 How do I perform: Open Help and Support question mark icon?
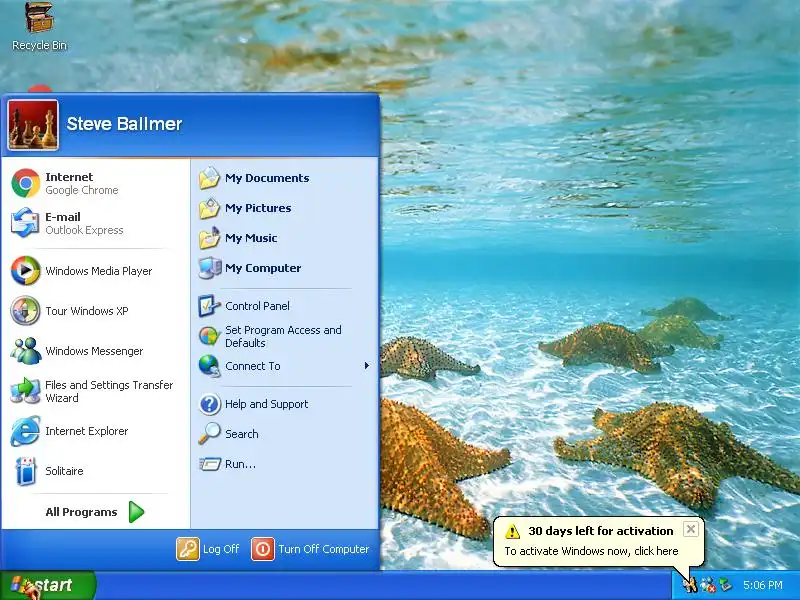point(210,404)
